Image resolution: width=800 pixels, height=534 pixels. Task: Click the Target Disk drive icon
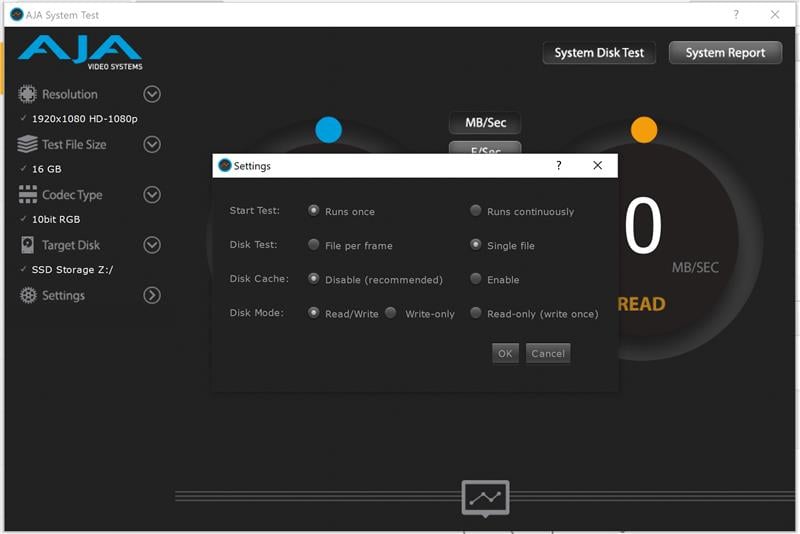pos(28,245)
